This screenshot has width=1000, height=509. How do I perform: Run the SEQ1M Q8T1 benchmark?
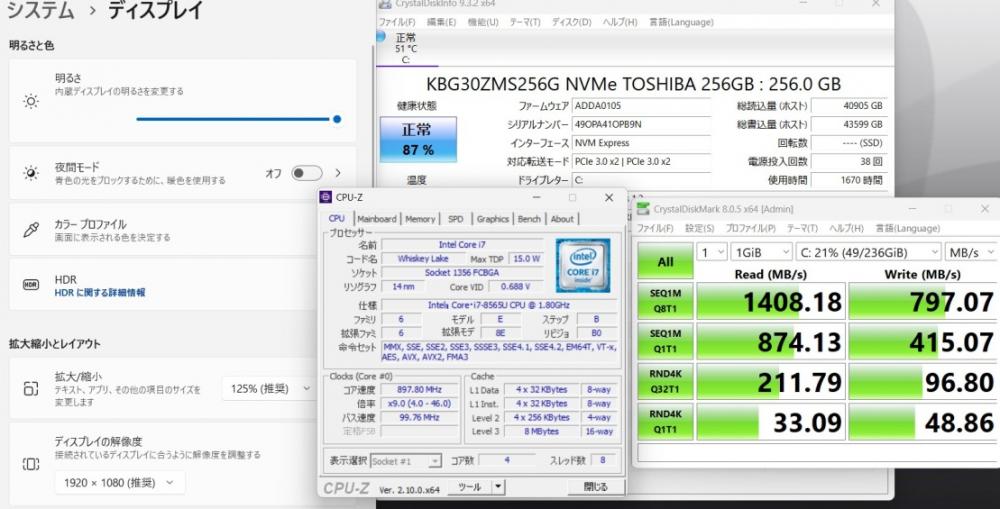(665, 301)
